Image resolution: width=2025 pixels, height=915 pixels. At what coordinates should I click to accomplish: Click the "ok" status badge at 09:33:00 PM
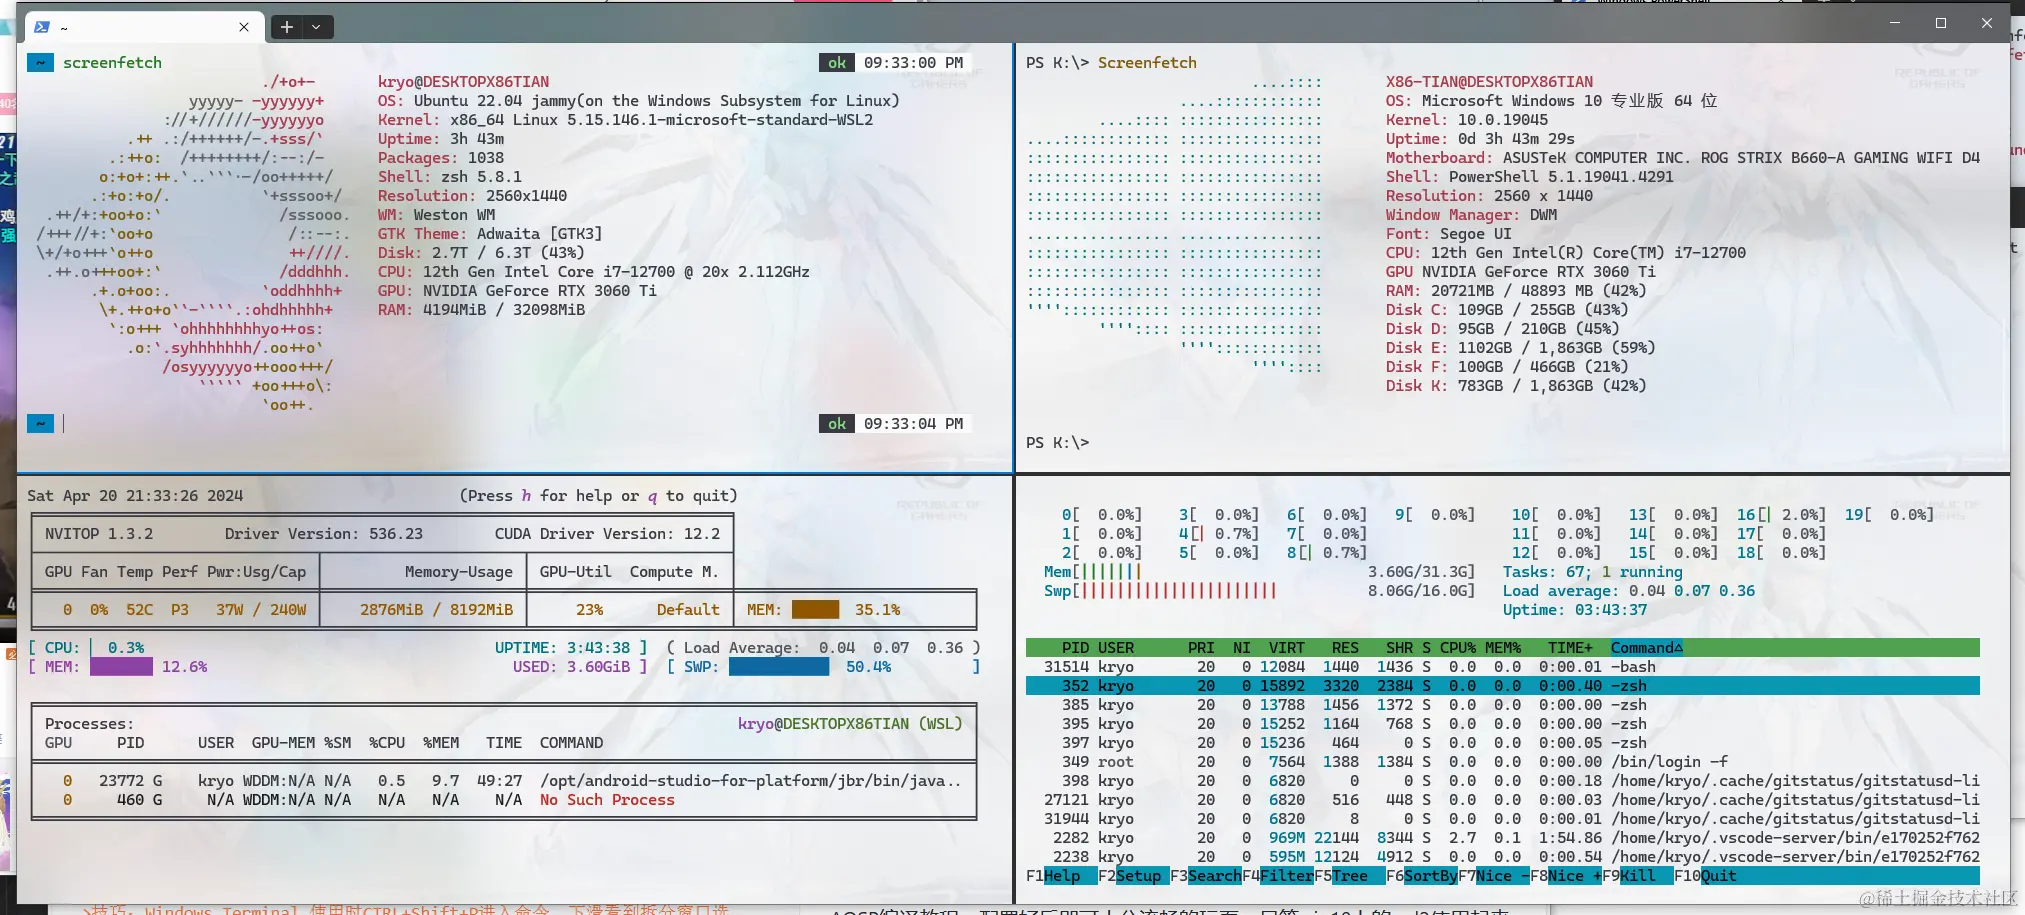click(x=837, y=63)
